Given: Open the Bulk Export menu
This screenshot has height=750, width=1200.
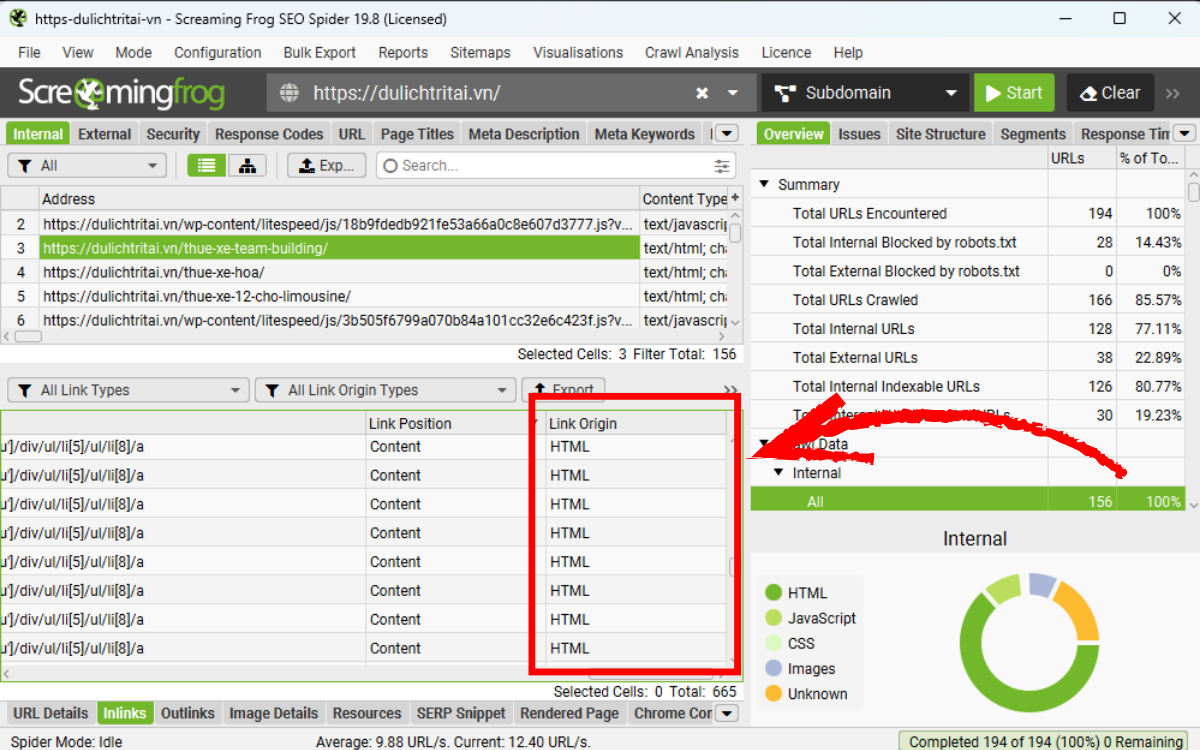Looking at the screenshot, I should (x=319, y=52).
